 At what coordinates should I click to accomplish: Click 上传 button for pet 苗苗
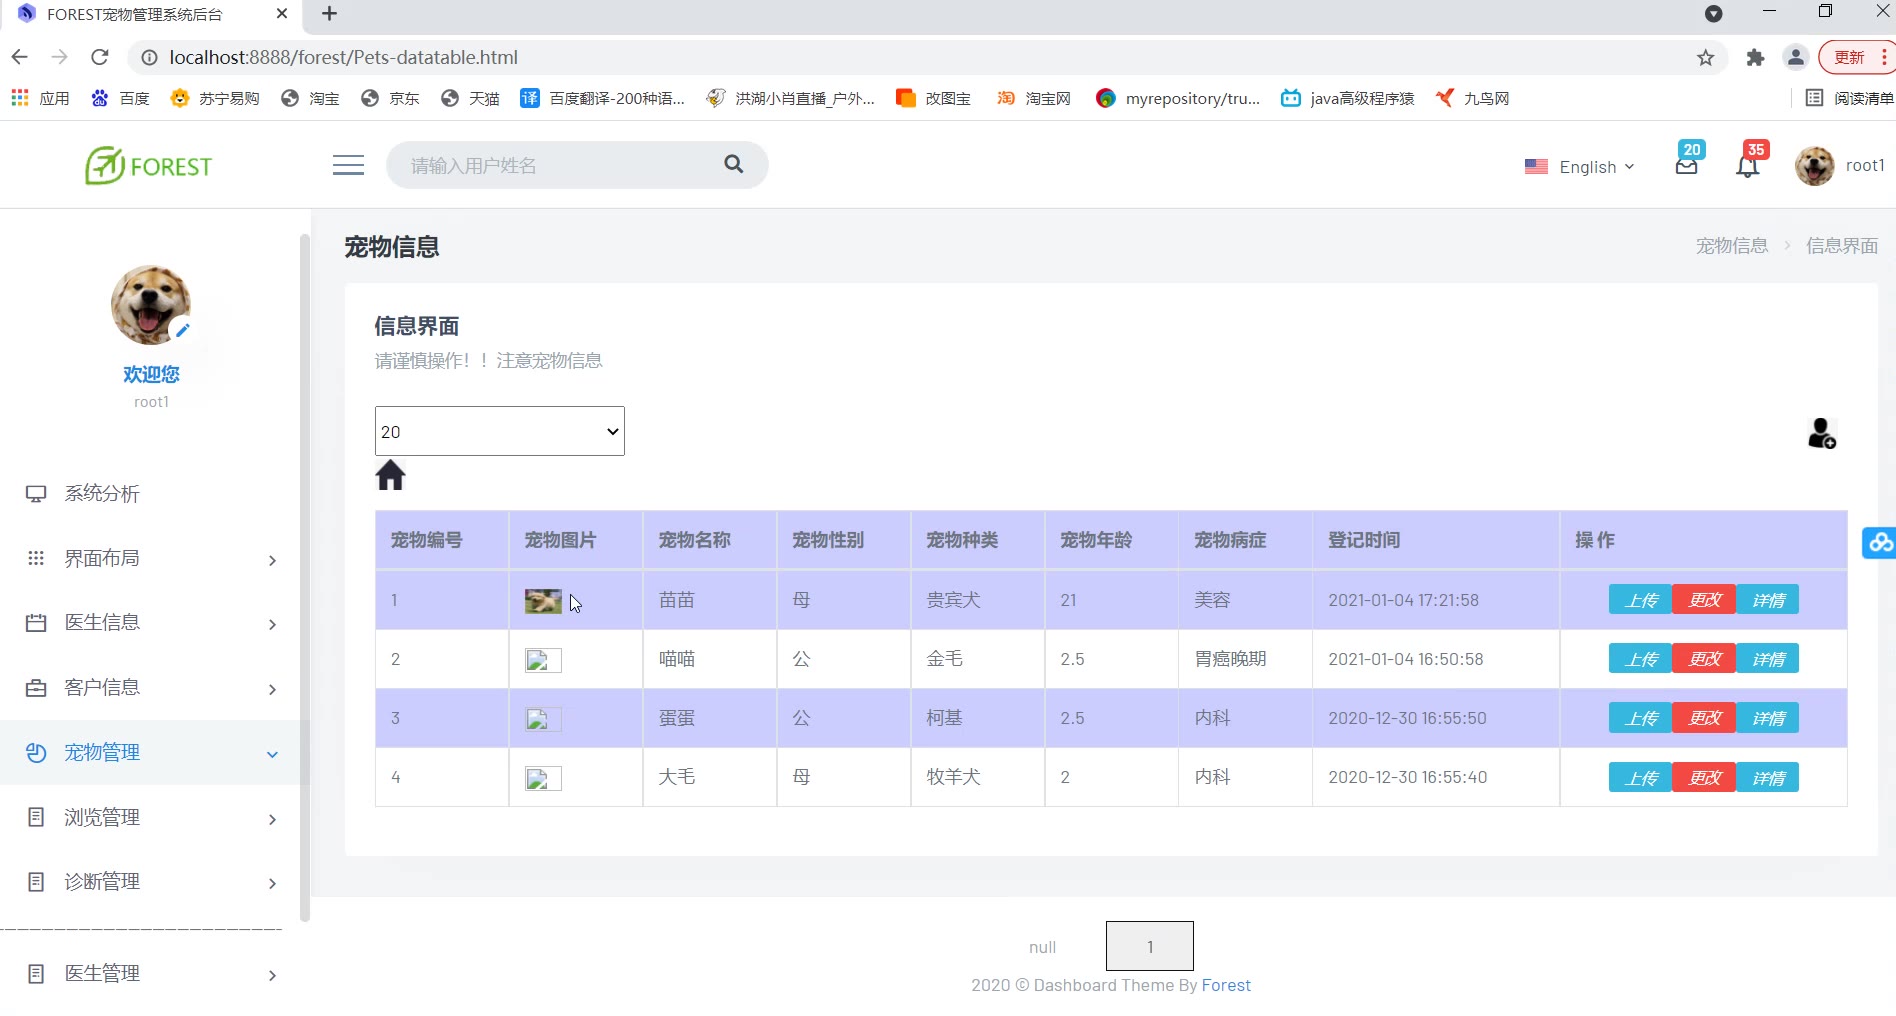click(1640, 600)
